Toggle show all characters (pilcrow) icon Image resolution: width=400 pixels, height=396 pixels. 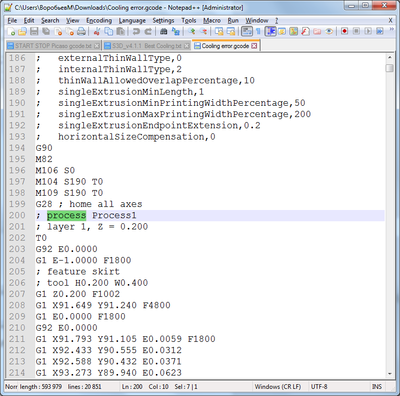tap(258, 32)
